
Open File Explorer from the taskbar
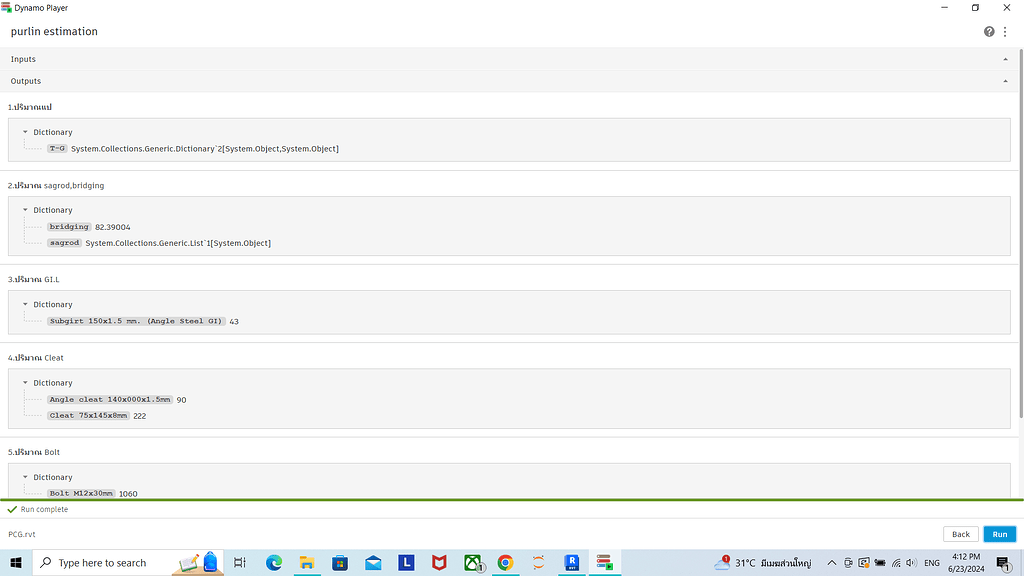pos(306,562)
